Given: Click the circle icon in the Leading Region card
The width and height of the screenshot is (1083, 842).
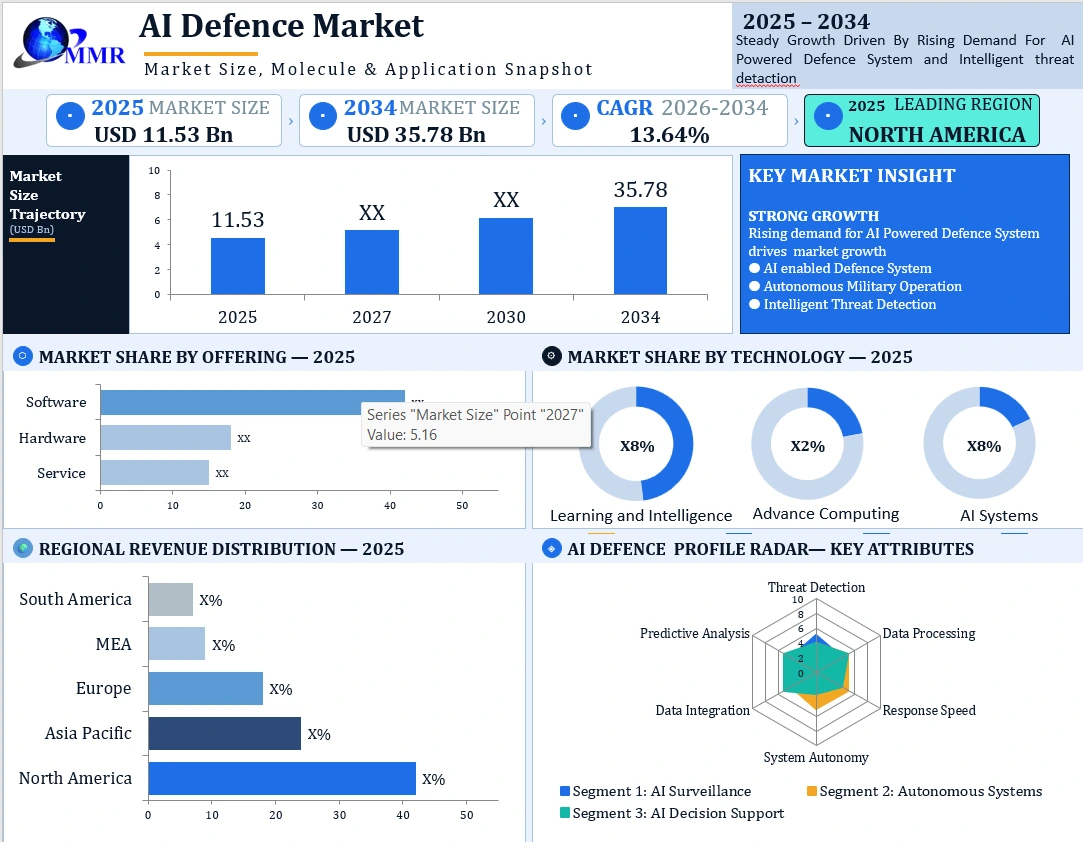Looking at the screenshot, I should 827,116.
